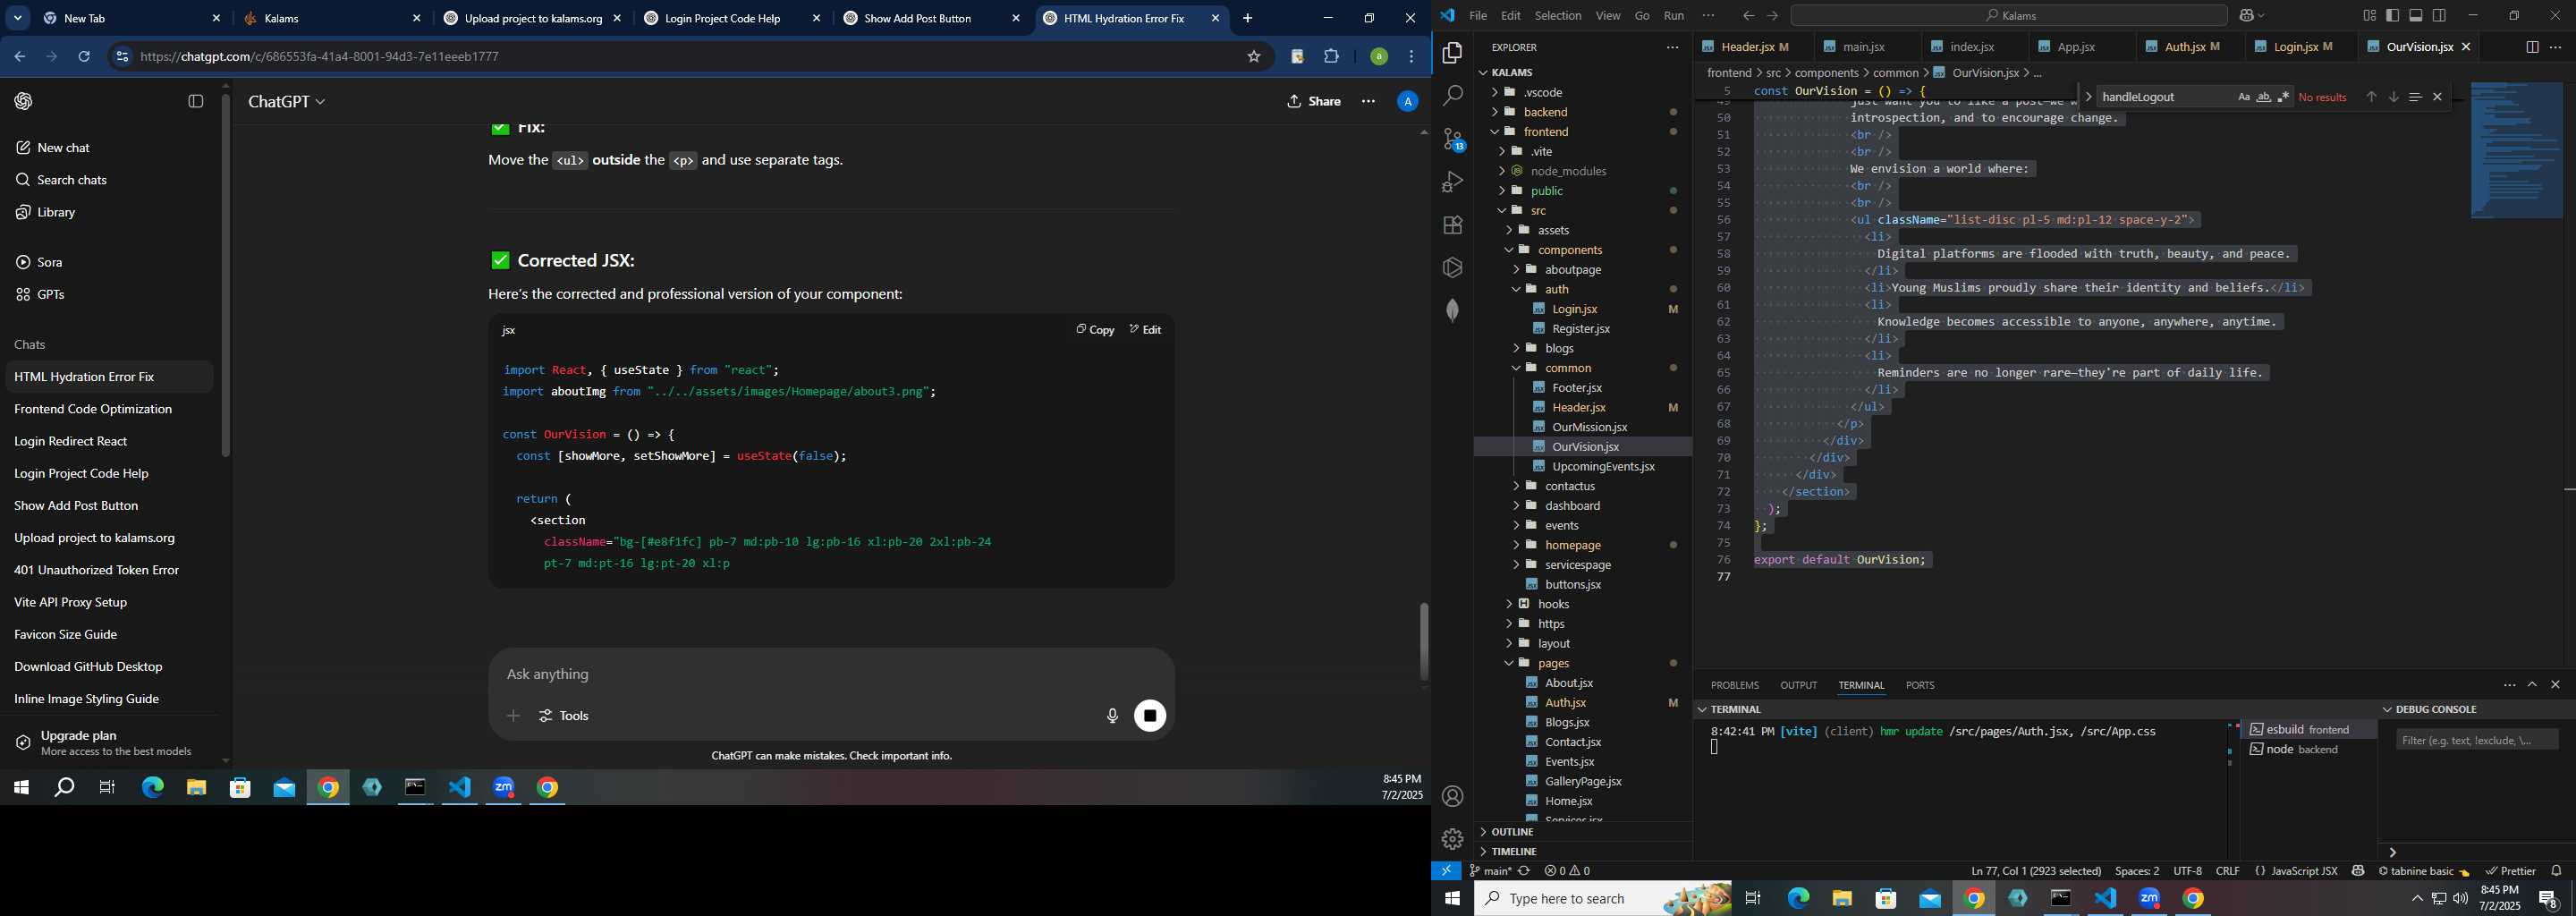Toggle Match Case in find widget

[2243, 97]
